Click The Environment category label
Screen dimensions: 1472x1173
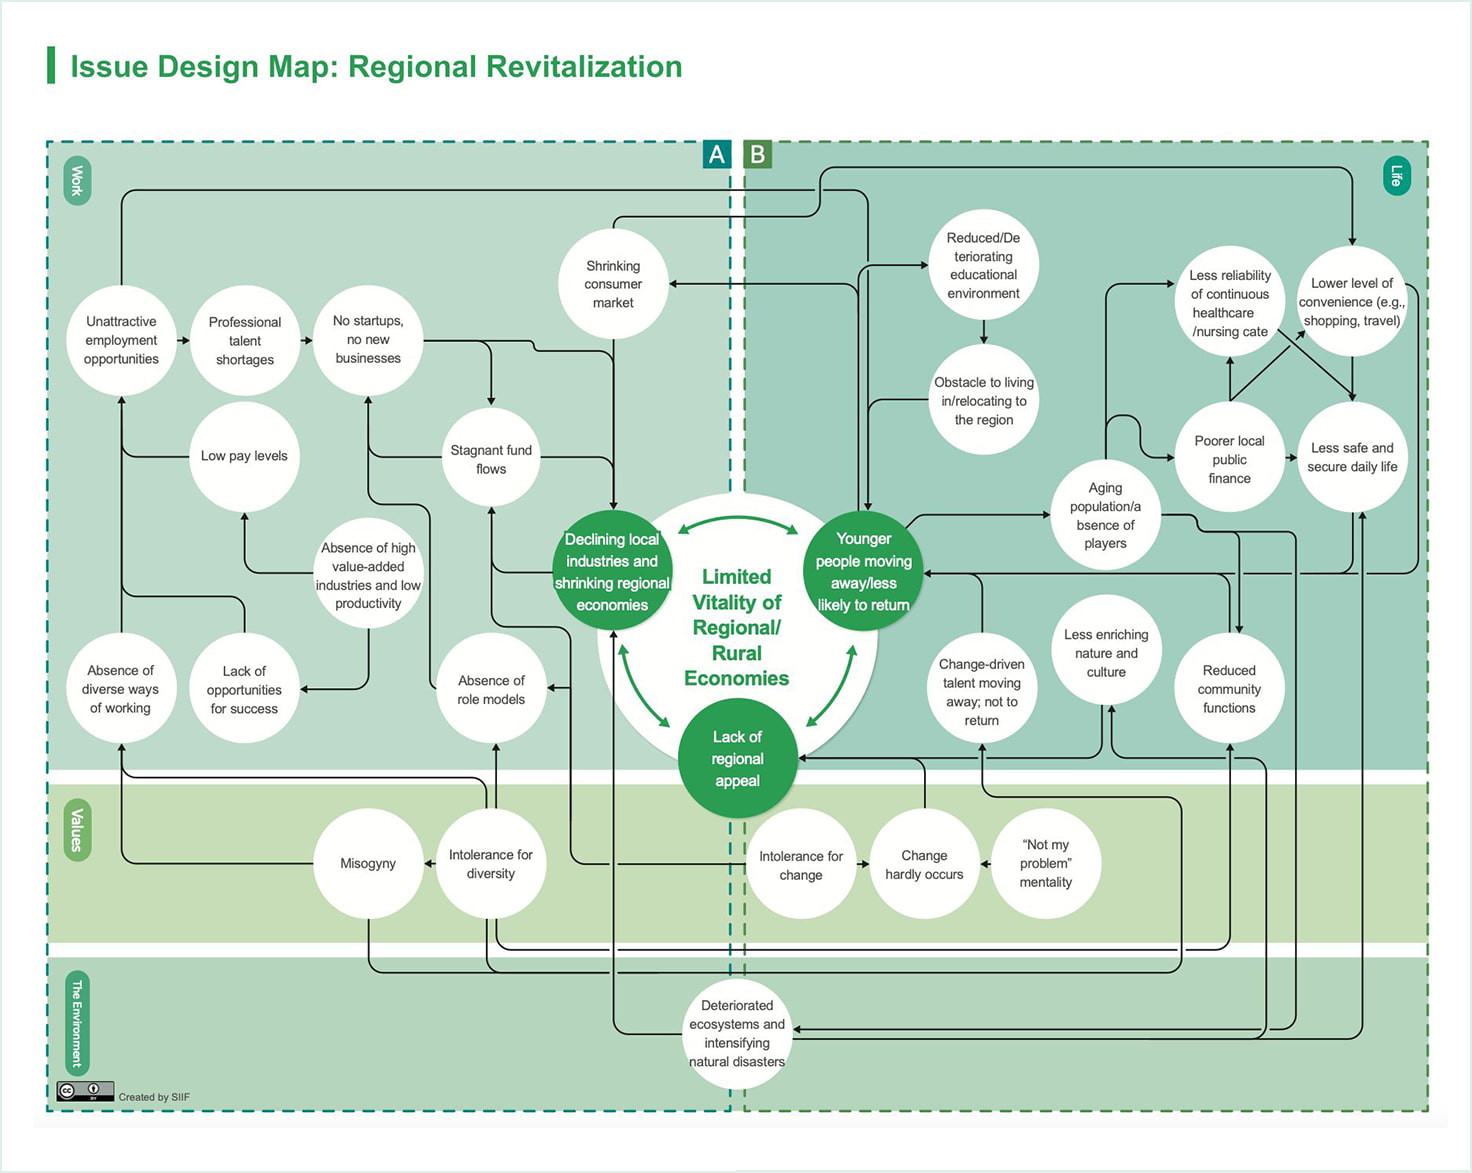(77, 1023)
